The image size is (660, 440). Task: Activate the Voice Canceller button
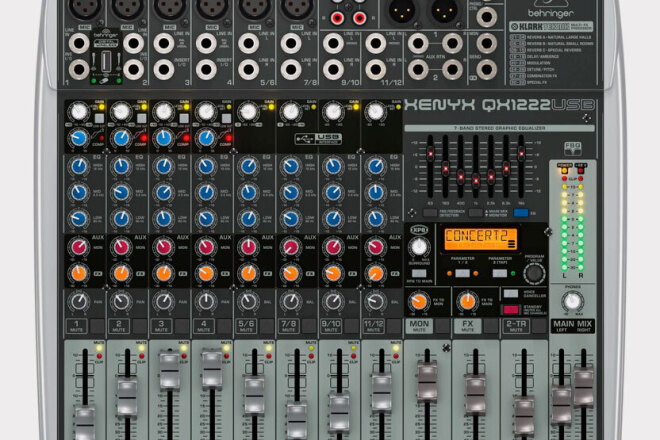click(511, 293)
